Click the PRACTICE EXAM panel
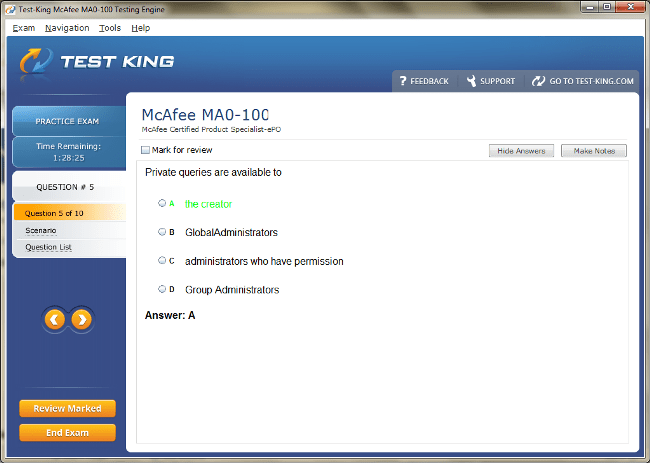650x463 pixels. point(69,121)
